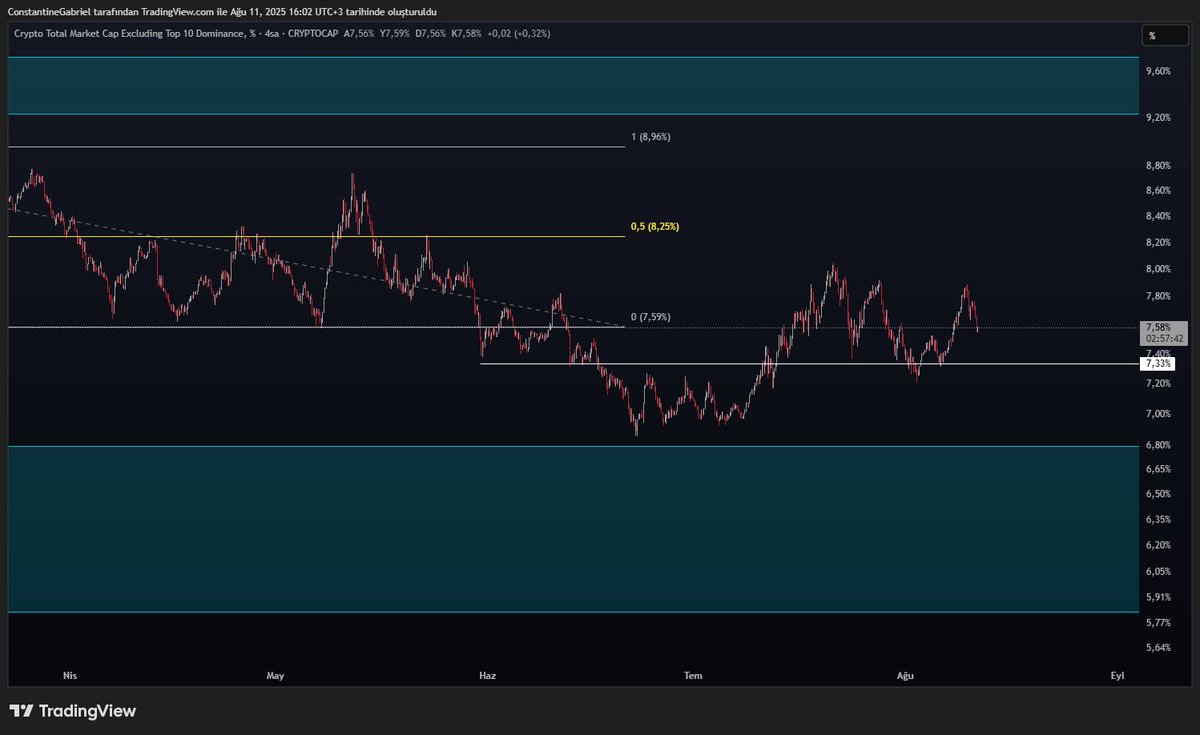Click the 6,20% price axis label
The image size is (1200, 735).
click(1158, 545)
